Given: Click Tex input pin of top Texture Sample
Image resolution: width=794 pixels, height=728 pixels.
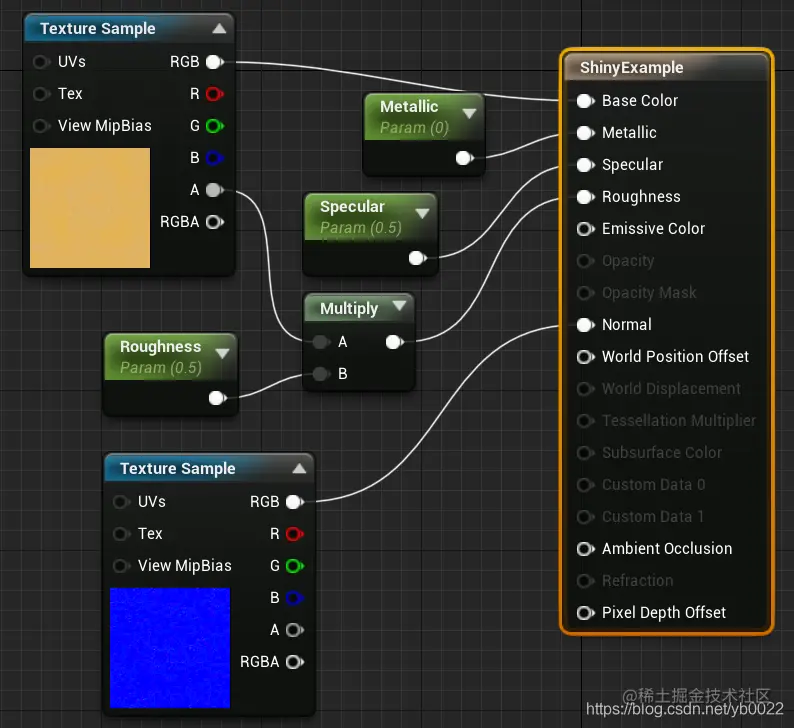Looking at the screenshot, I should pos(41,94).
